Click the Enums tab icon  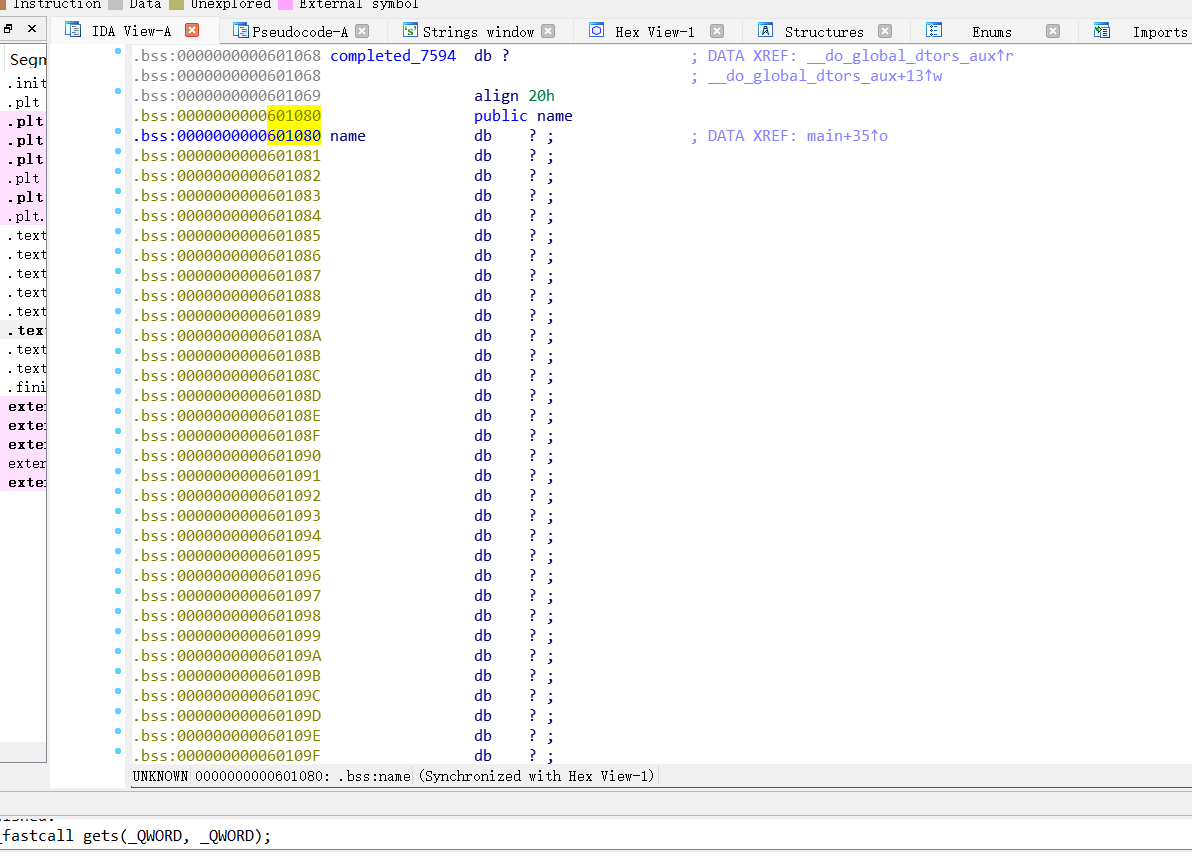pyautogui.click(x=934, y=30)
